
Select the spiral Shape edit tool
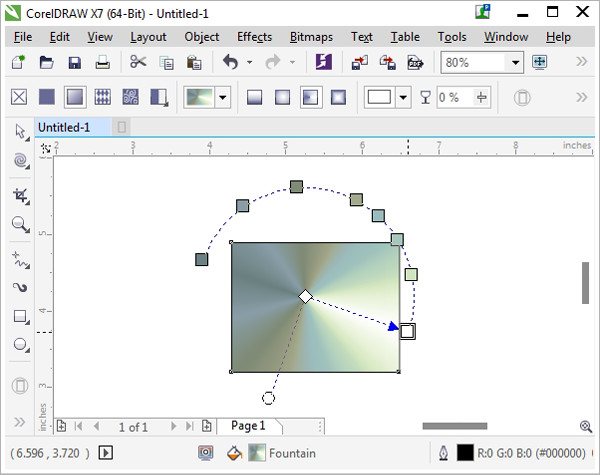[21, 160]
